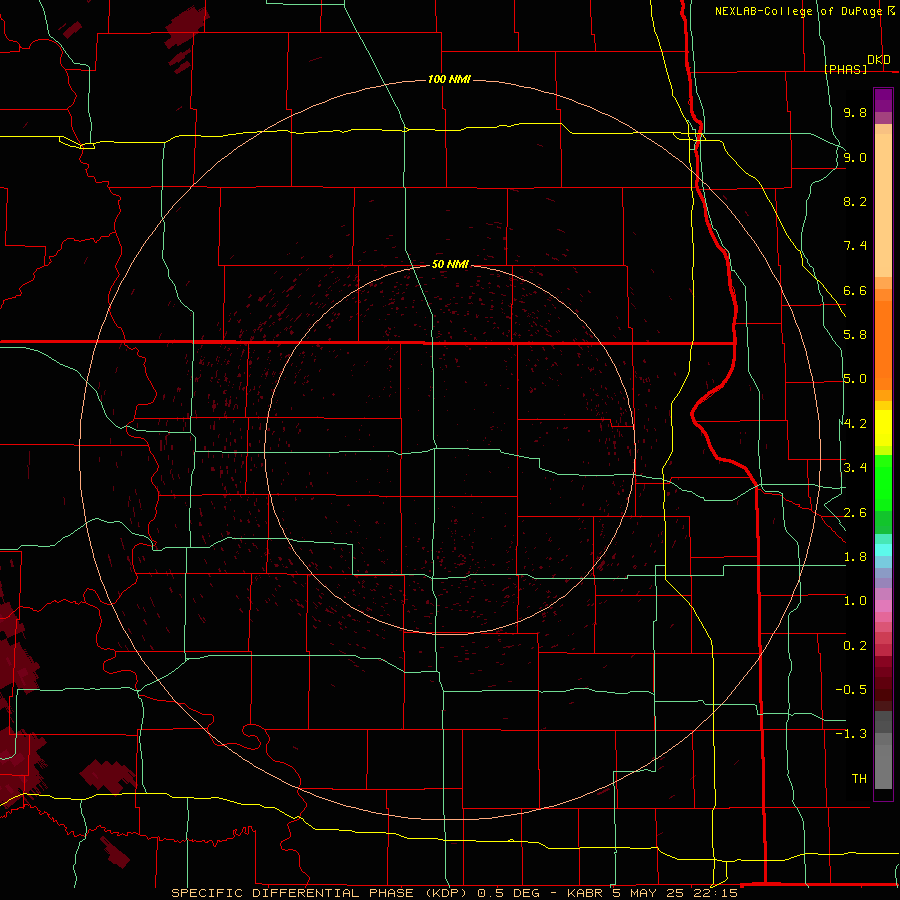
Task: Click the [PHAS] units label
Action: [x=845, y=69]
